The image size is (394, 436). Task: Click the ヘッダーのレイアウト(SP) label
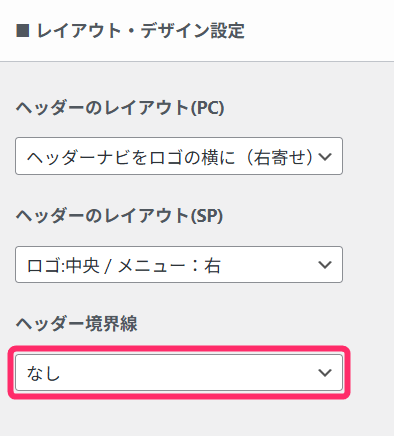(x=119, y=216)
